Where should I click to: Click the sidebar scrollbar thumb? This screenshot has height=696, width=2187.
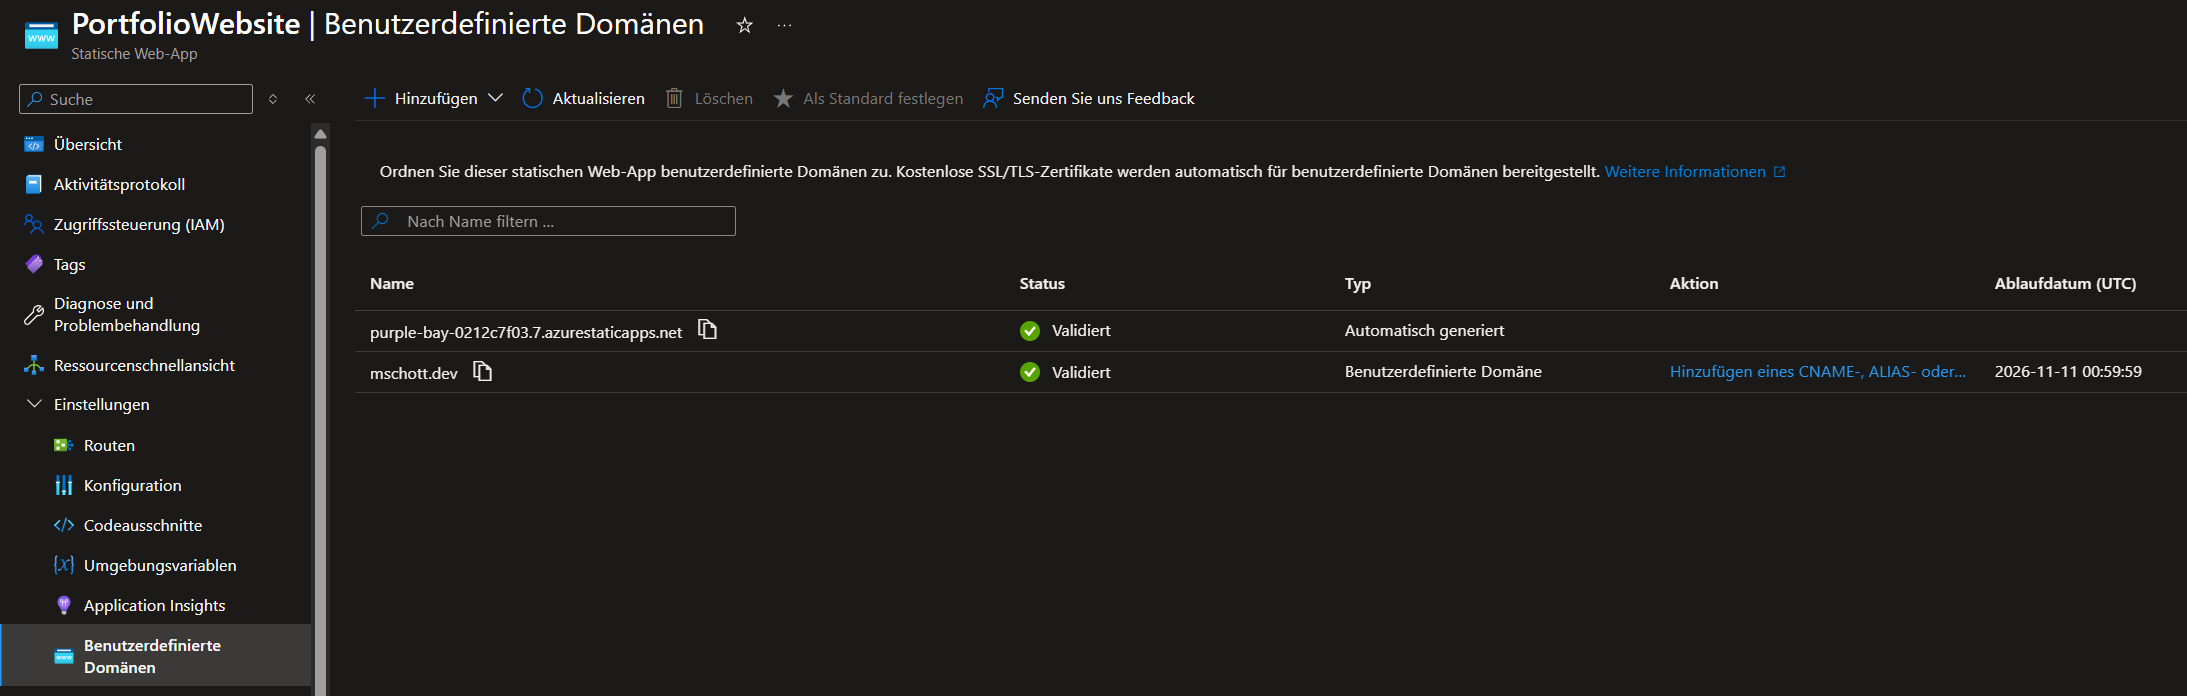tap(320, 420)
